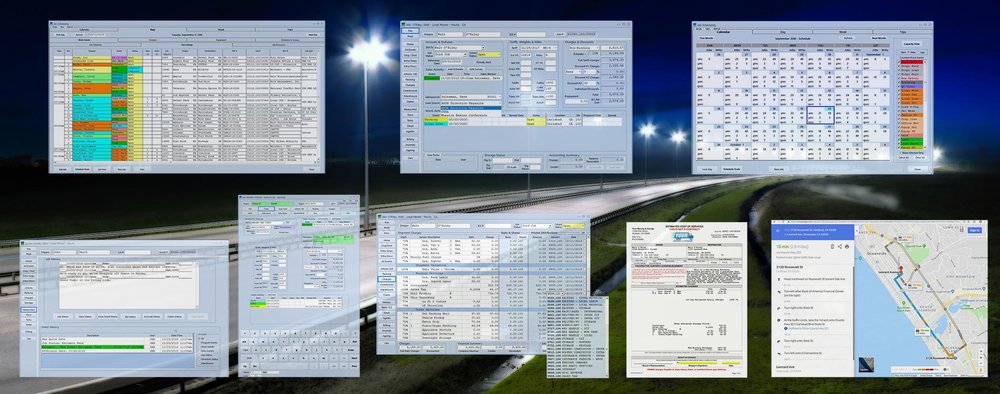Open the File side tab in job window
This screenshot has width=1000, height=394.
(x=410, y=31)
